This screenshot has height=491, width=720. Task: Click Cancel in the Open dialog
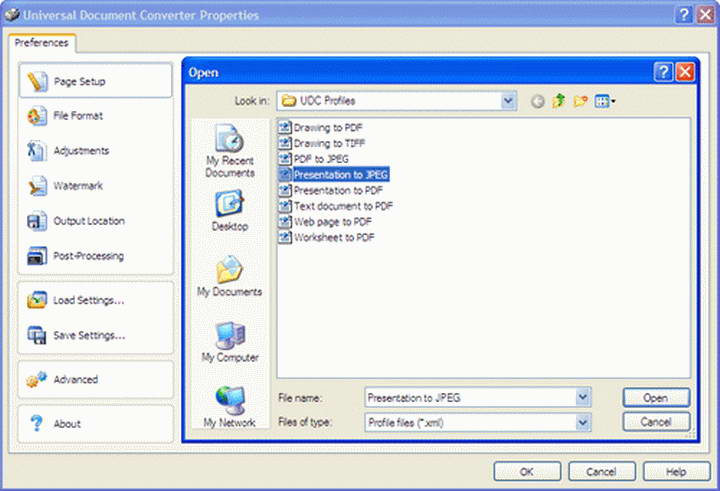[x=656, y=422]
